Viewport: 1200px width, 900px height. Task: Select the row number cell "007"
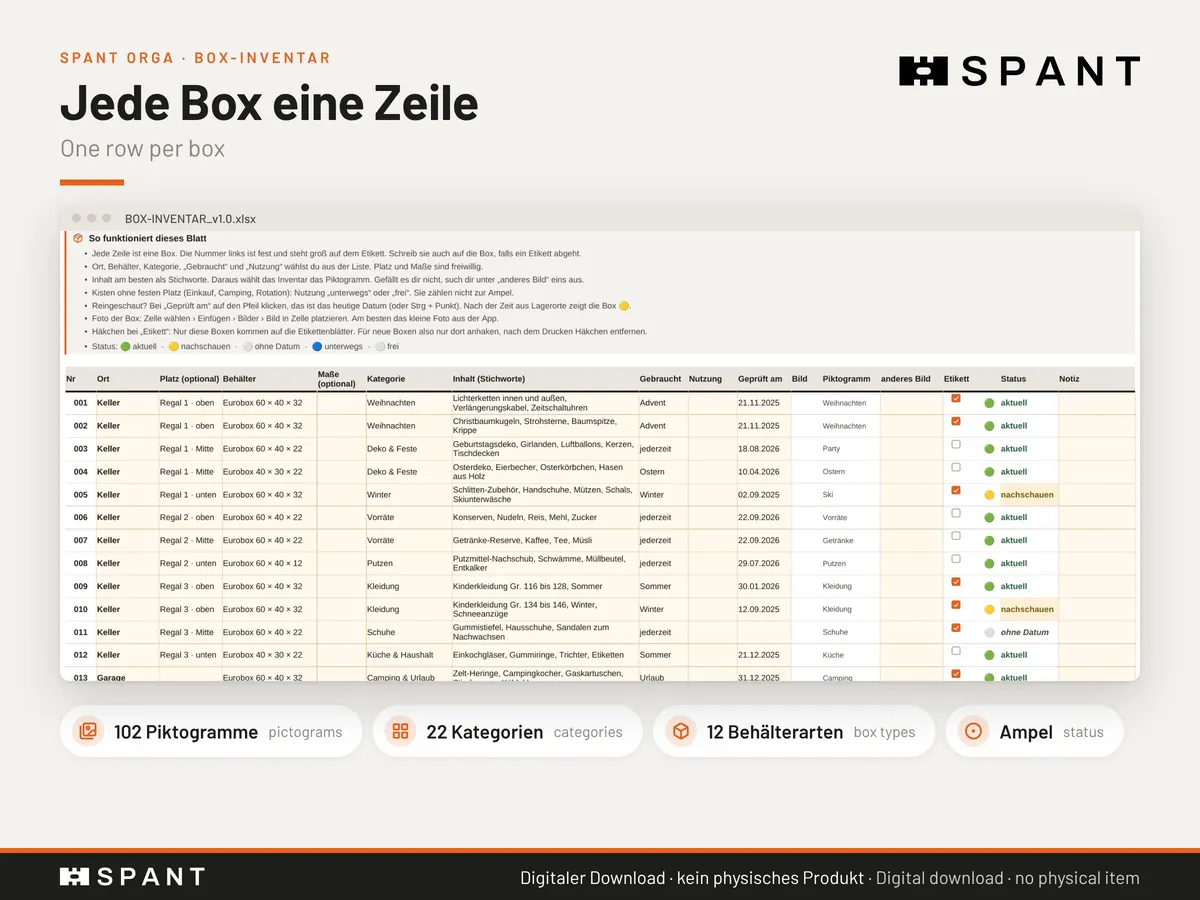(80, 541)
